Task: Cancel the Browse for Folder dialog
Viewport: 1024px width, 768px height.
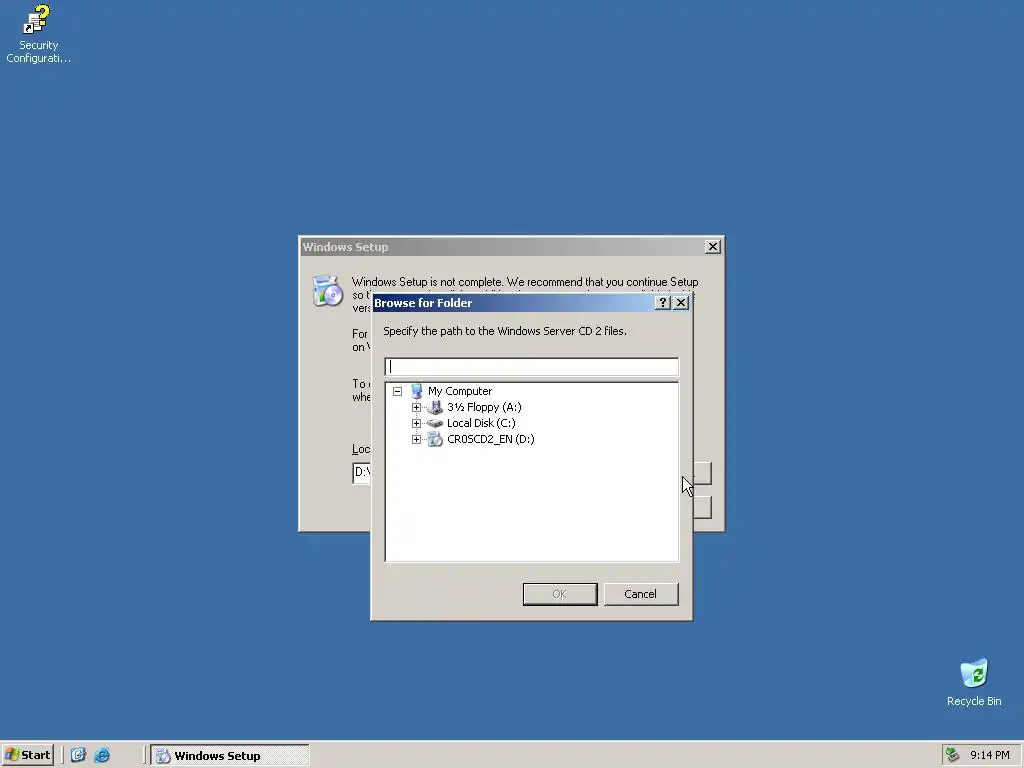Action: click(641, 594)
